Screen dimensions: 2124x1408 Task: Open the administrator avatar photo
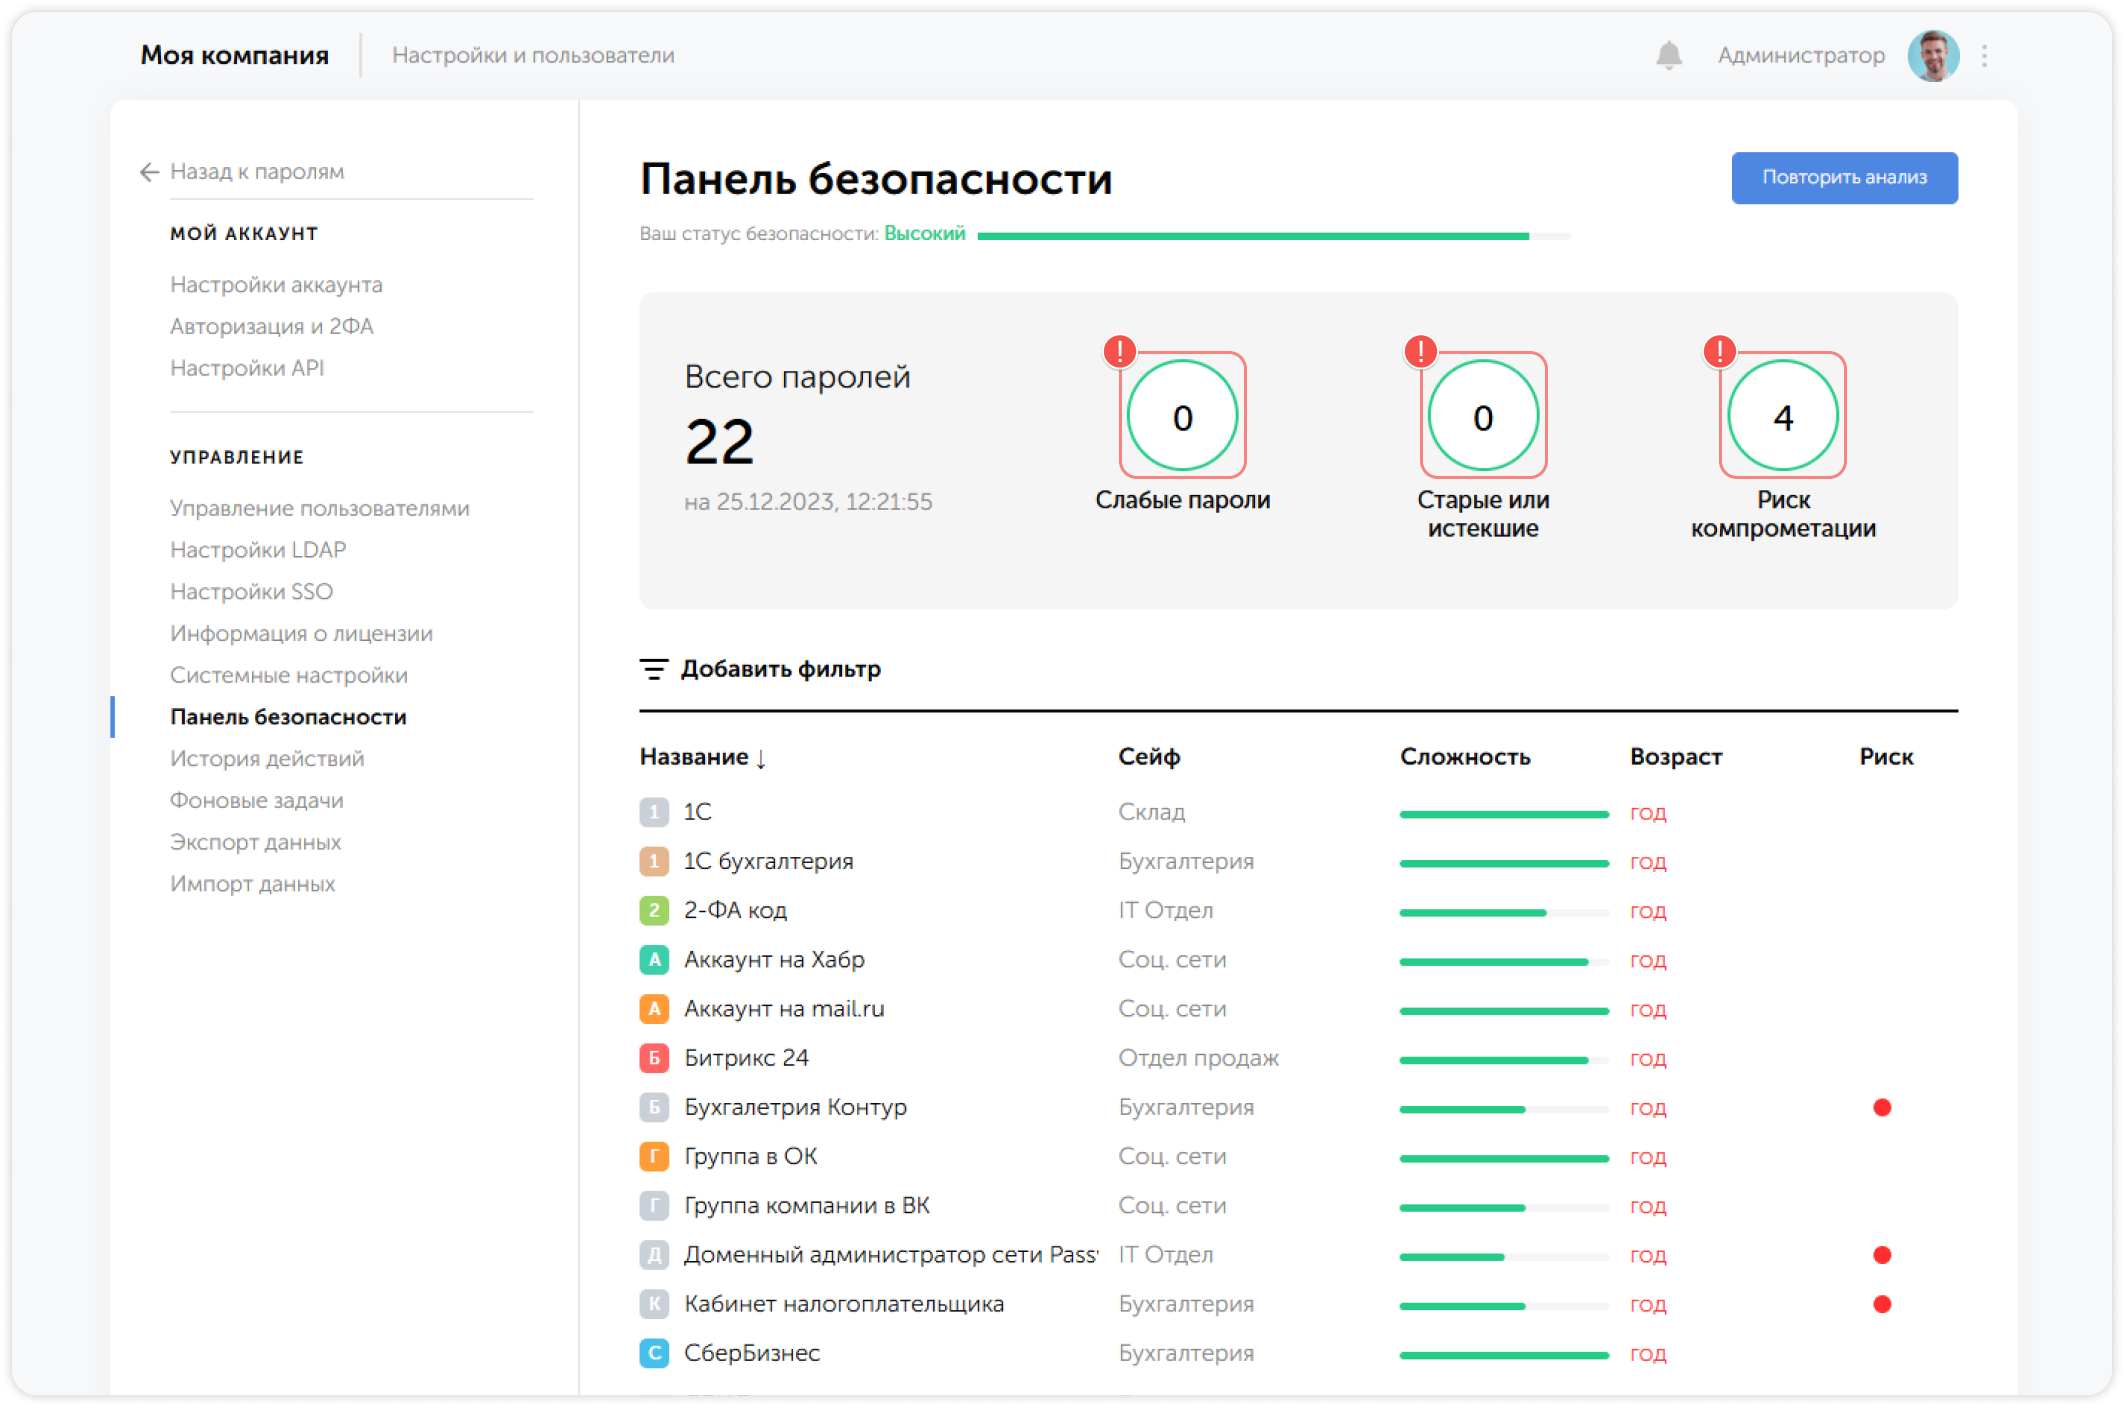tap(1934, 55)
